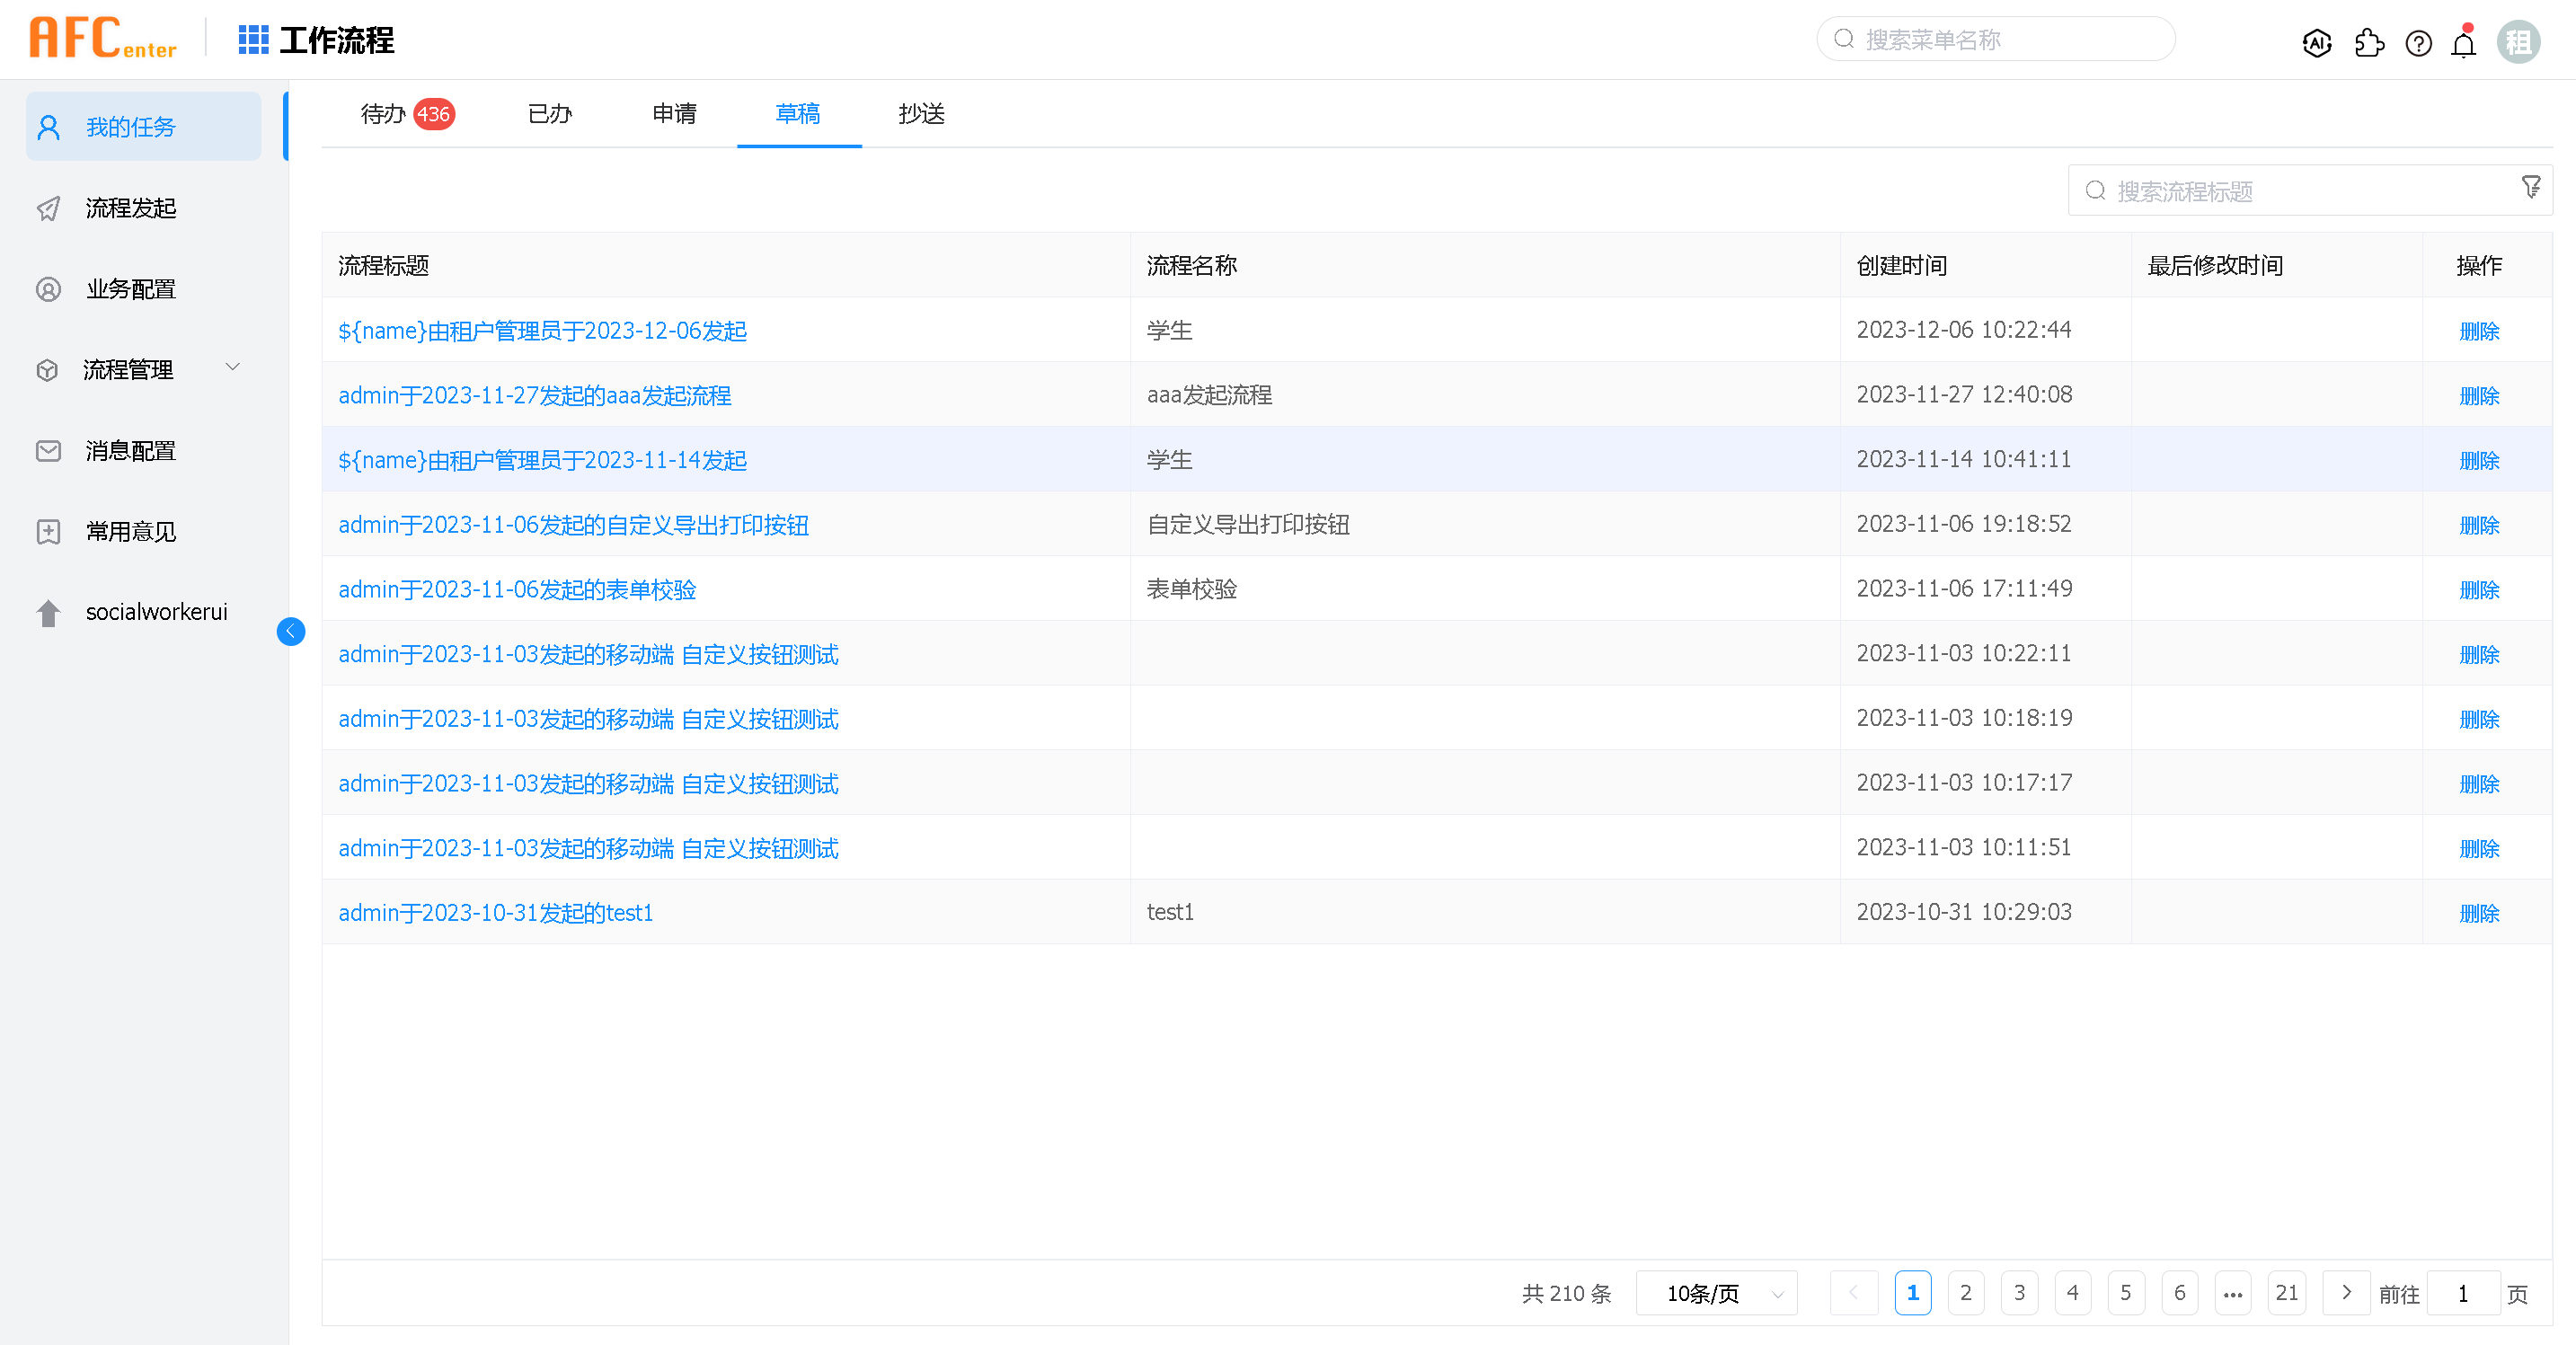Open the 10条/页 page size dropdown
The height and width of the screenshot is (1345, 2576).
[x=1716, y=1293]
